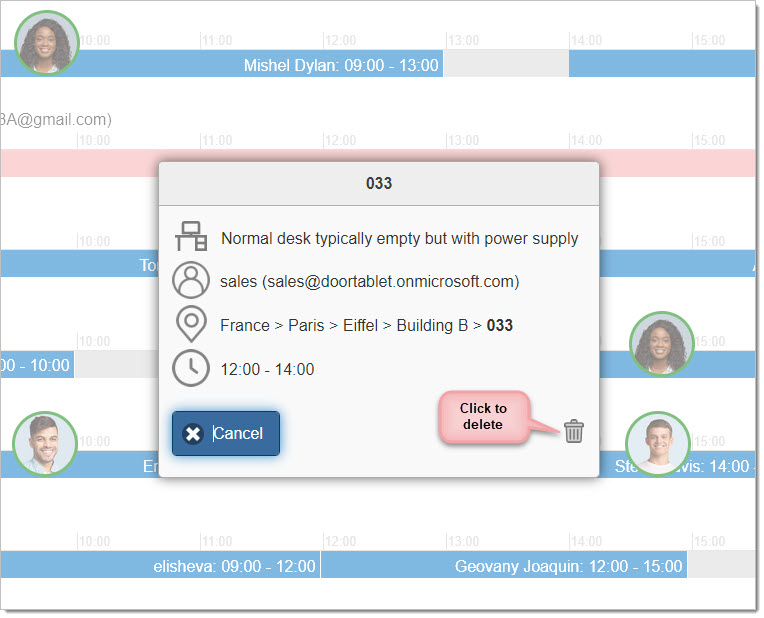Select the bearded man's avatar on left
The image size is (764, 618).
[x=45, y=444]
